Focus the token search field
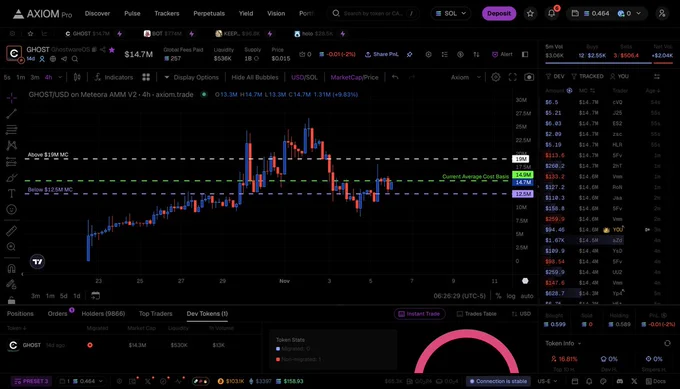Viewport: 680px width, 389px height. [373, 13]
